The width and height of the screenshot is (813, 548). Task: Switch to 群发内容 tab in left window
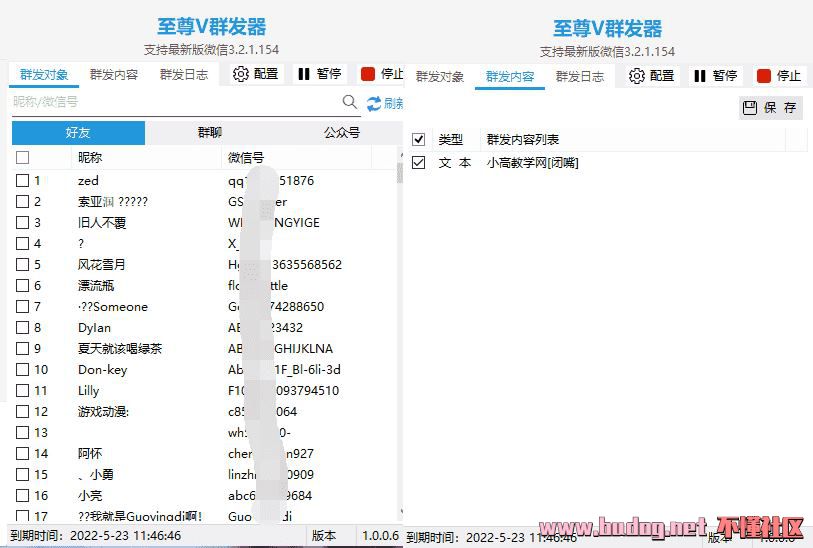(114, 75)
